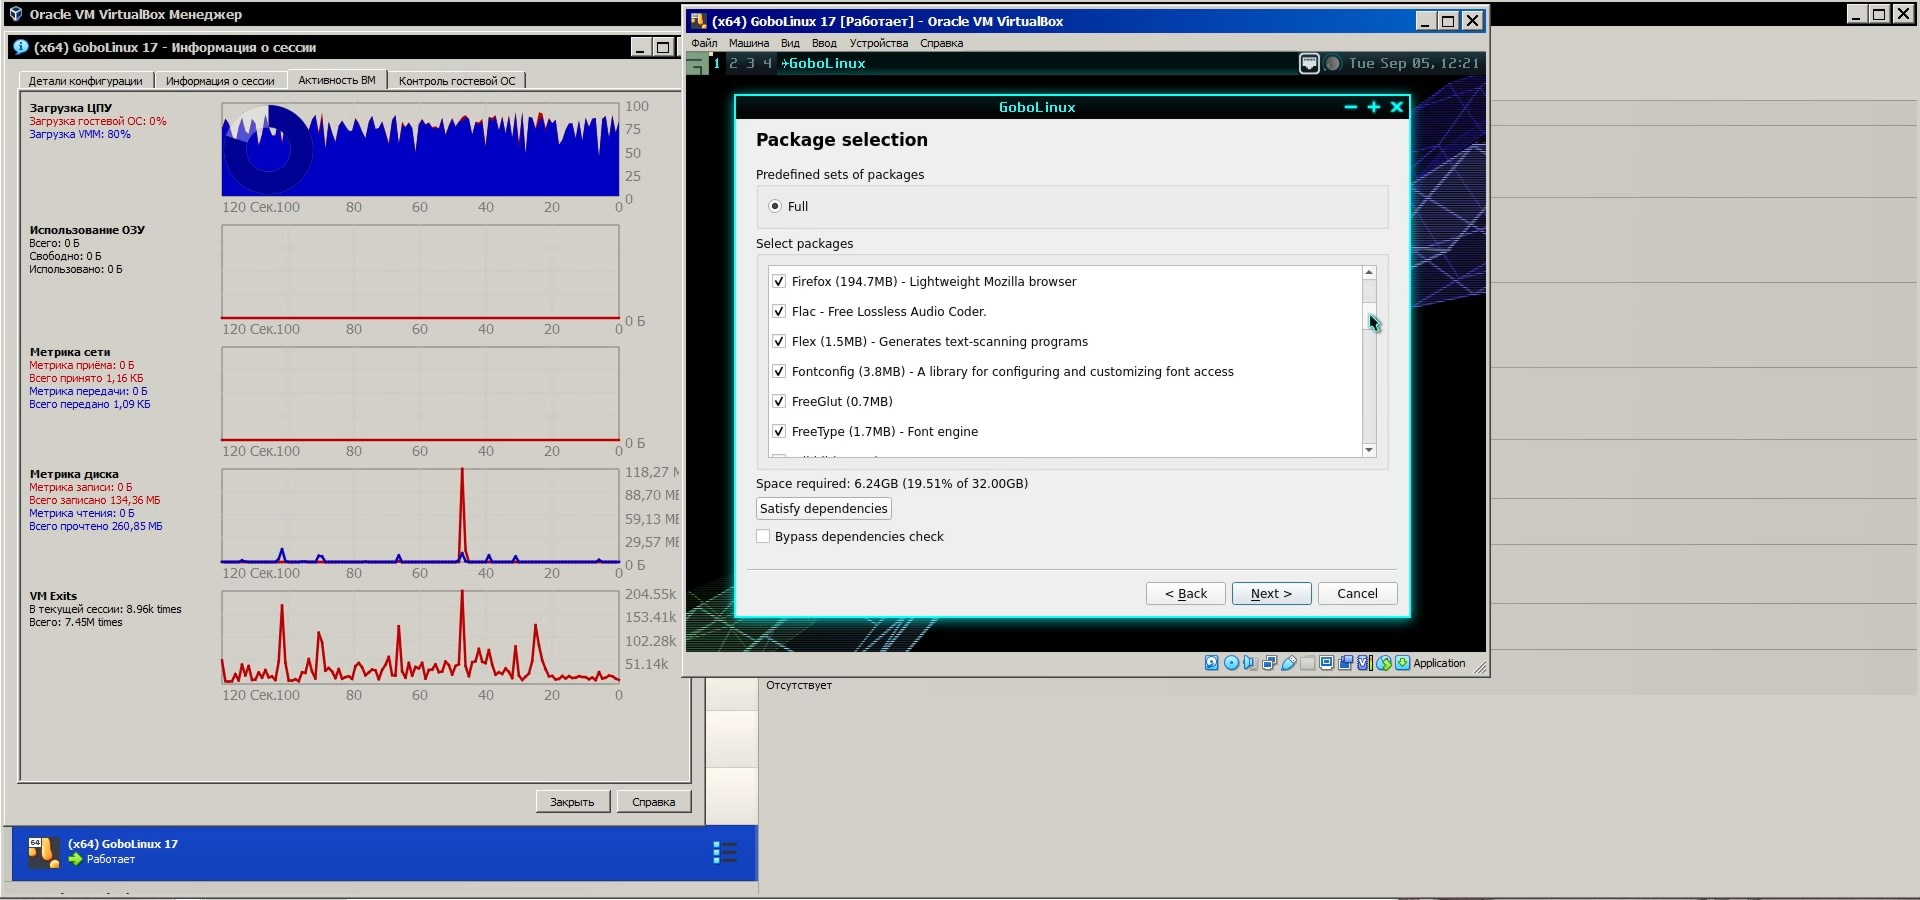Switch to the Детали конфигурации tab
Viewport: 1920px width, 900px height.
point(85,81)
